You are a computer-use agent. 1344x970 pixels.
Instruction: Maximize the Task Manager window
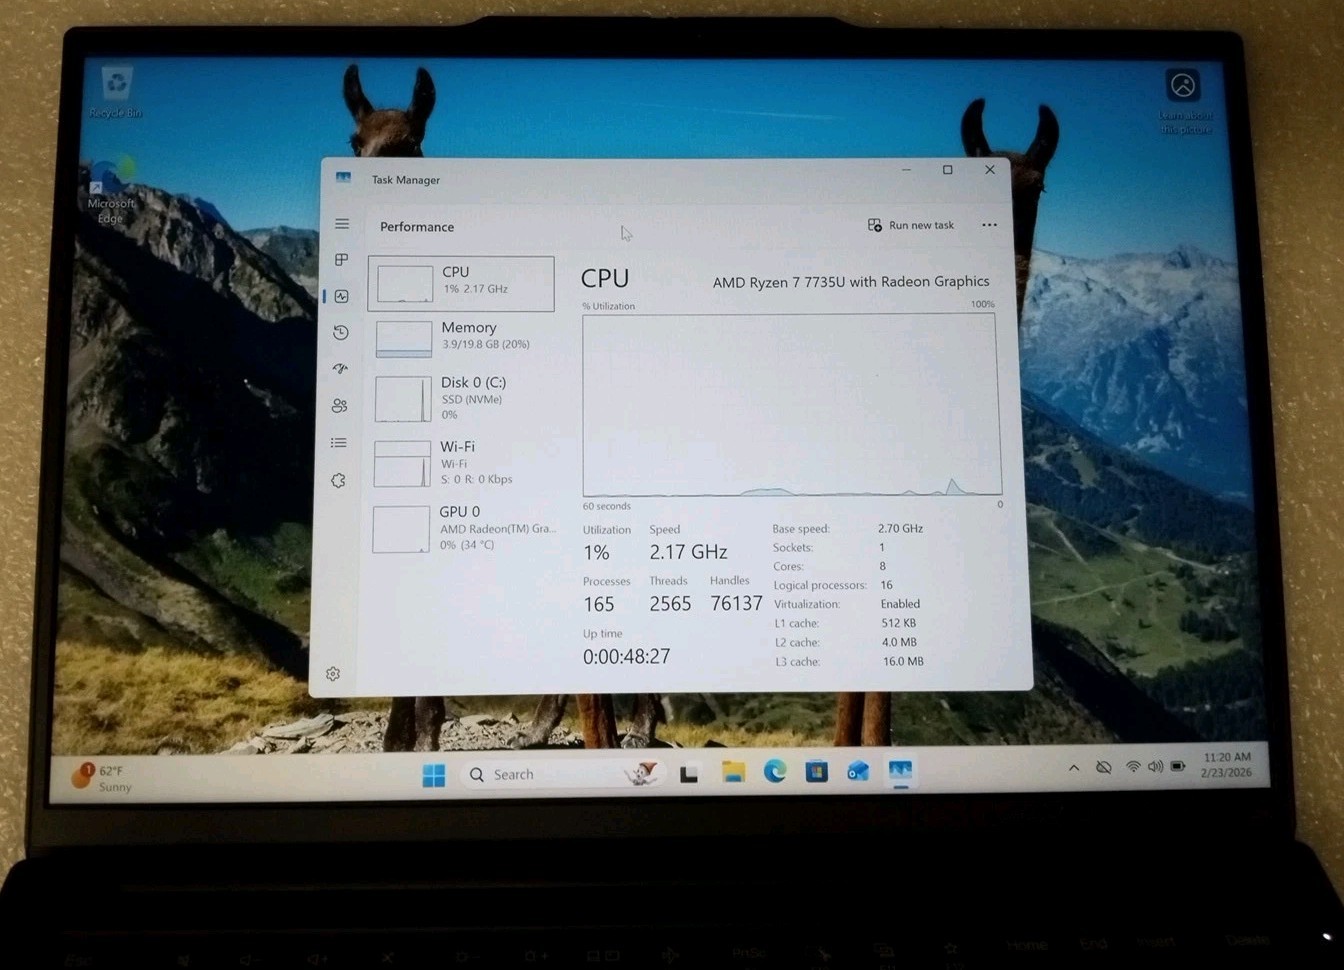(947, 170)
